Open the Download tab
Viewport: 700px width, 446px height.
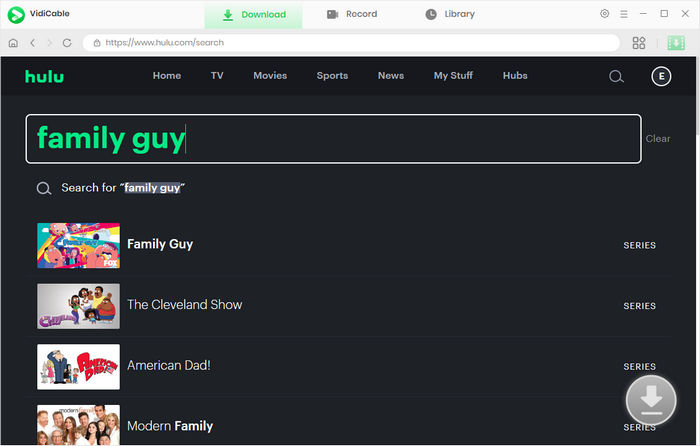(254, 15)
